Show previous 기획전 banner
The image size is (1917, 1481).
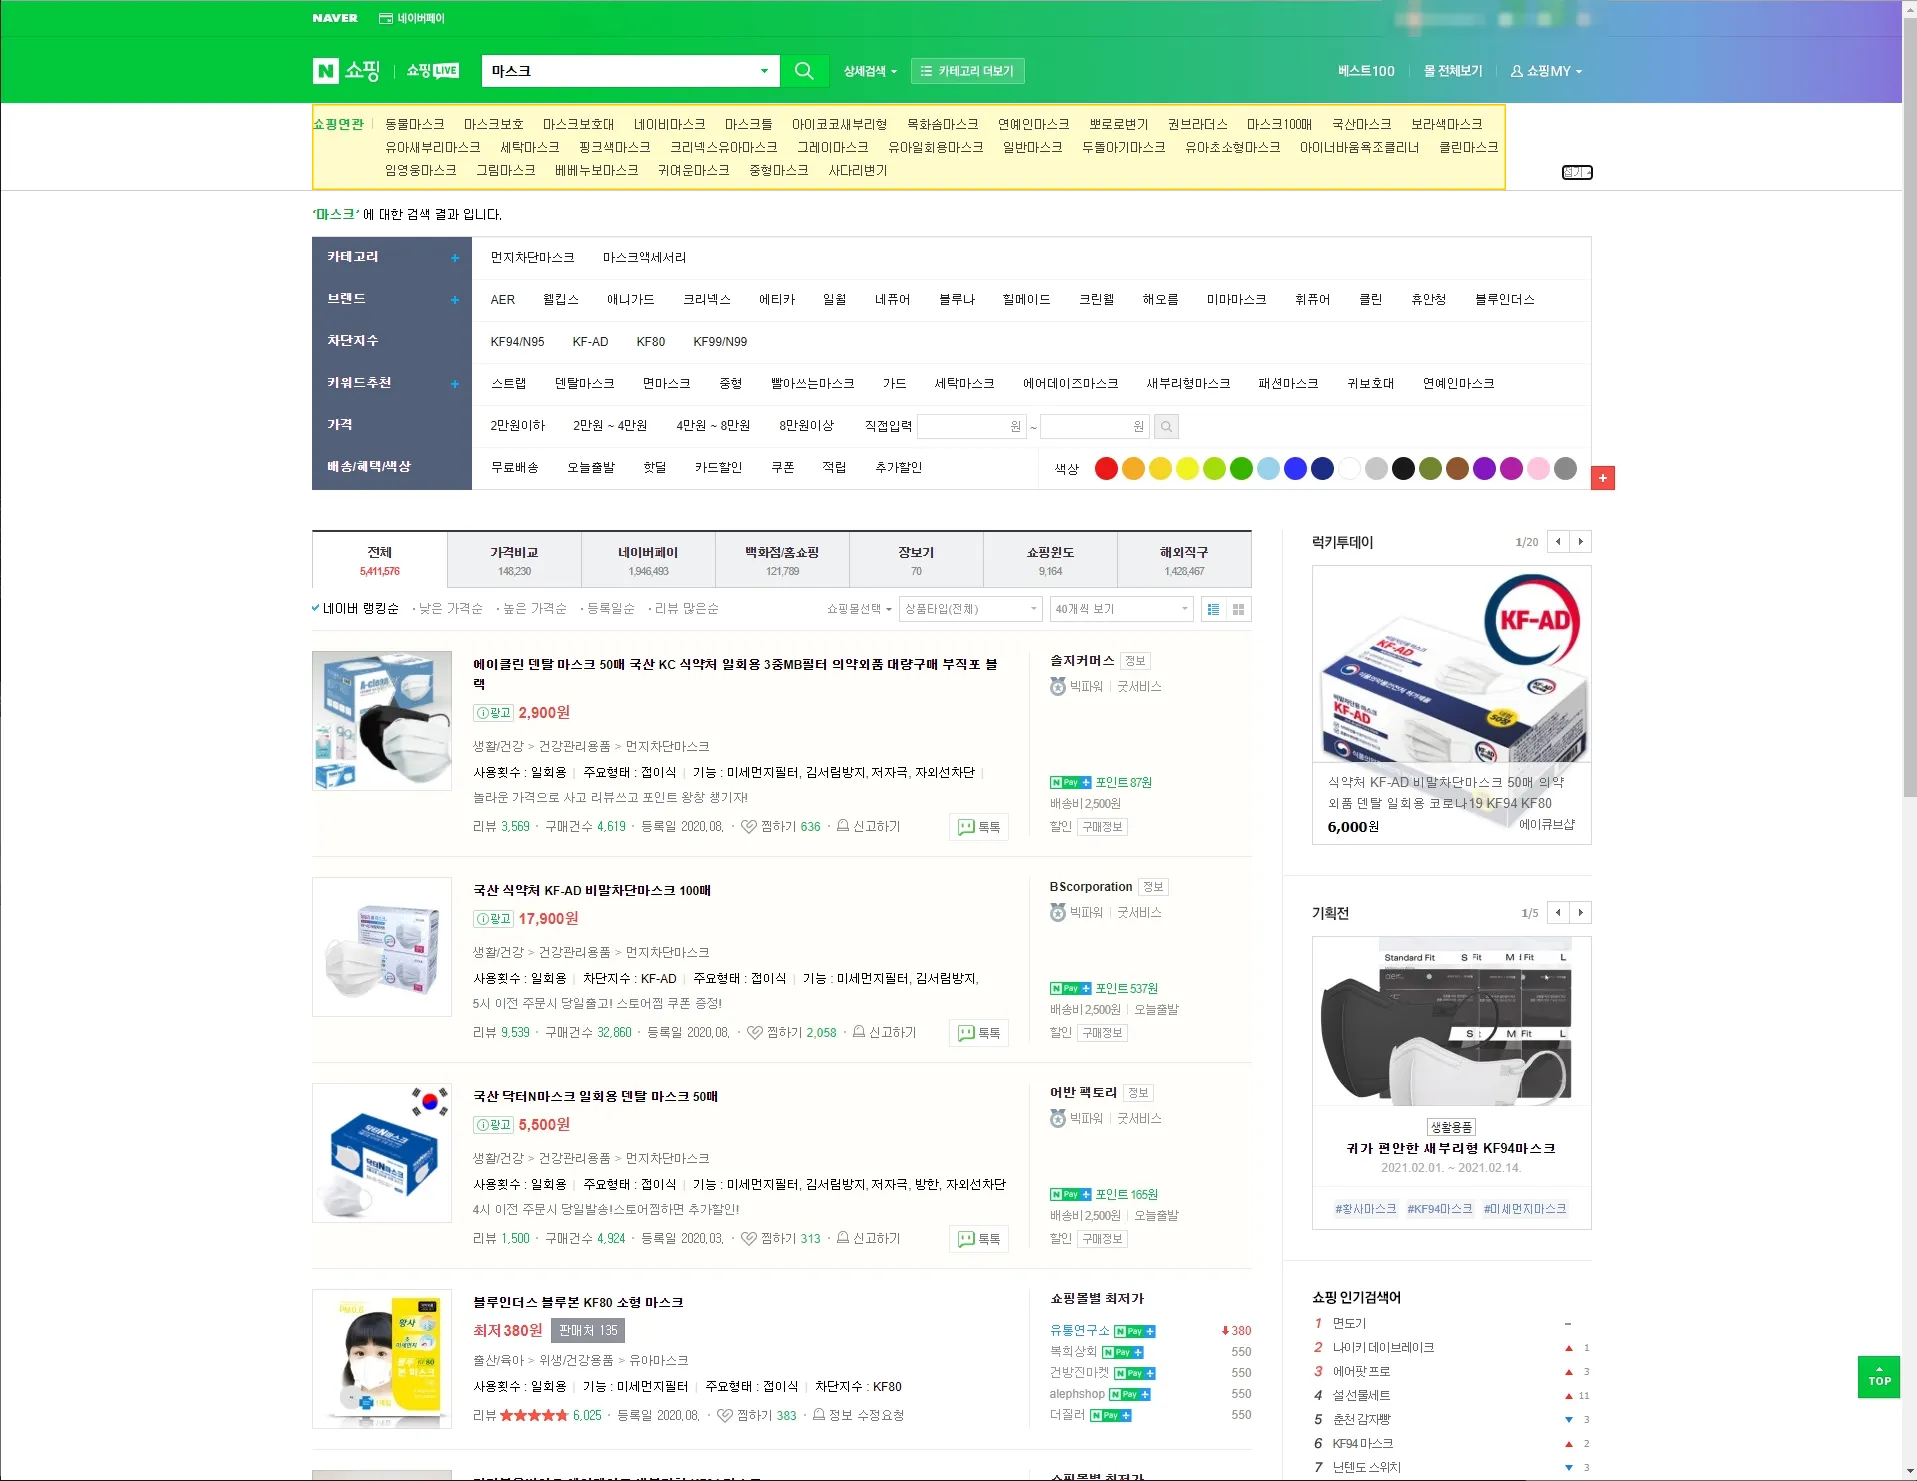(1558, 913)
